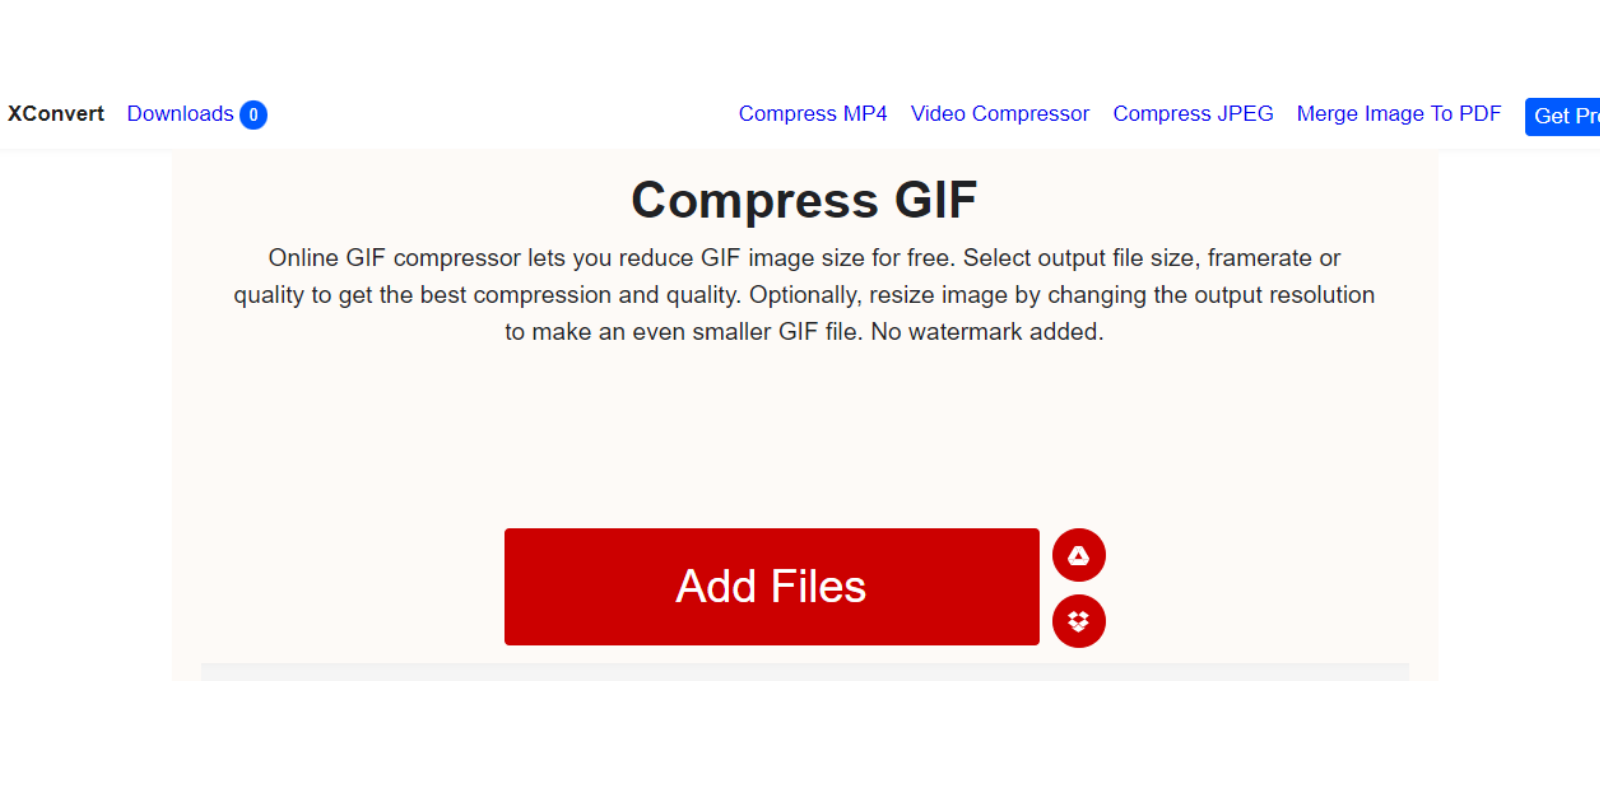
Task: Open the Compress JPEG tool
Action: click(x=1193, y=114)
